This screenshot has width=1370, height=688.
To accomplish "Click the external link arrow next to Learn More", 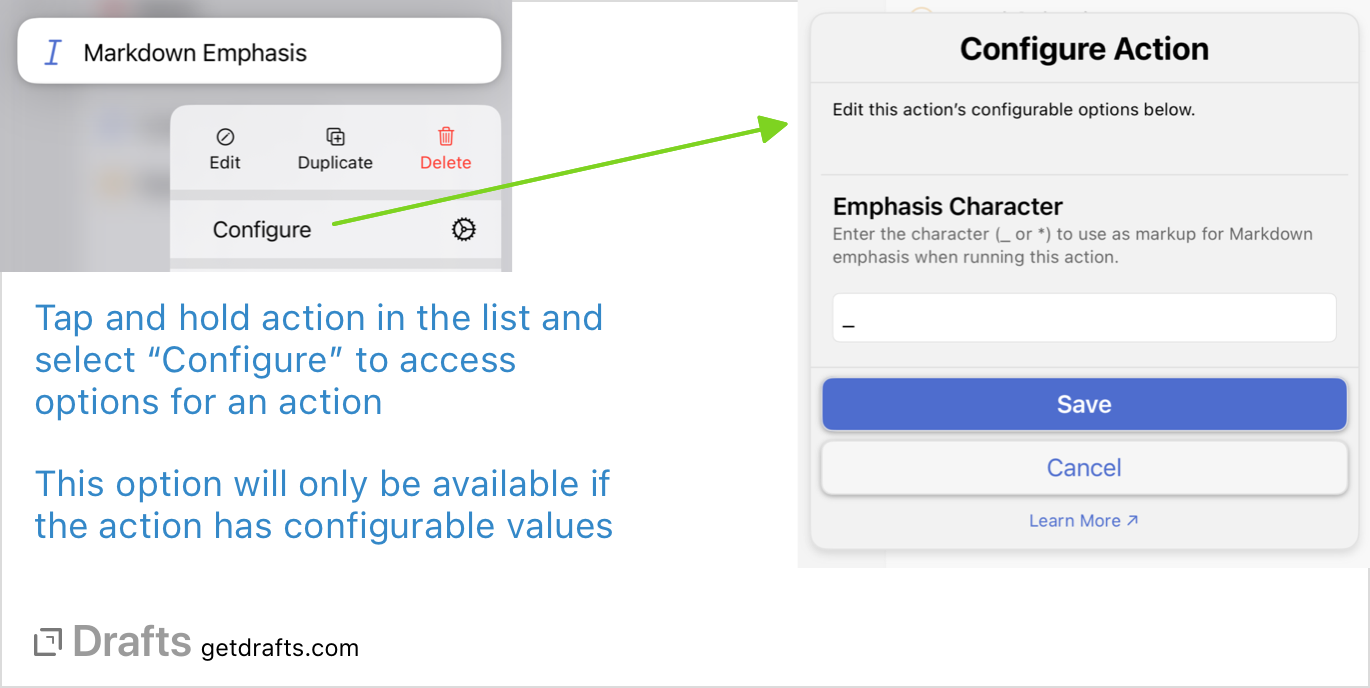I will pyautogui.click(x=1131, y=520).
